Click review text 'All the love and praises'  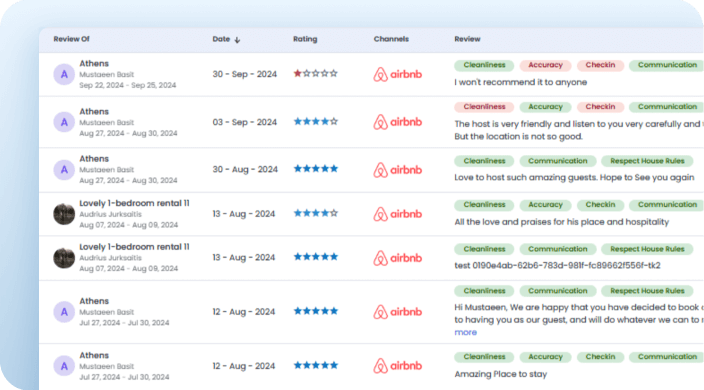coord(562,222)
